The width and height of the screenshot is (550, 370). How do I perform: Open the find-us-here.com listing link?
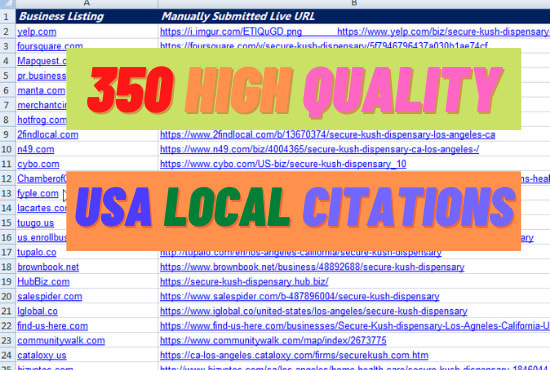53,326
